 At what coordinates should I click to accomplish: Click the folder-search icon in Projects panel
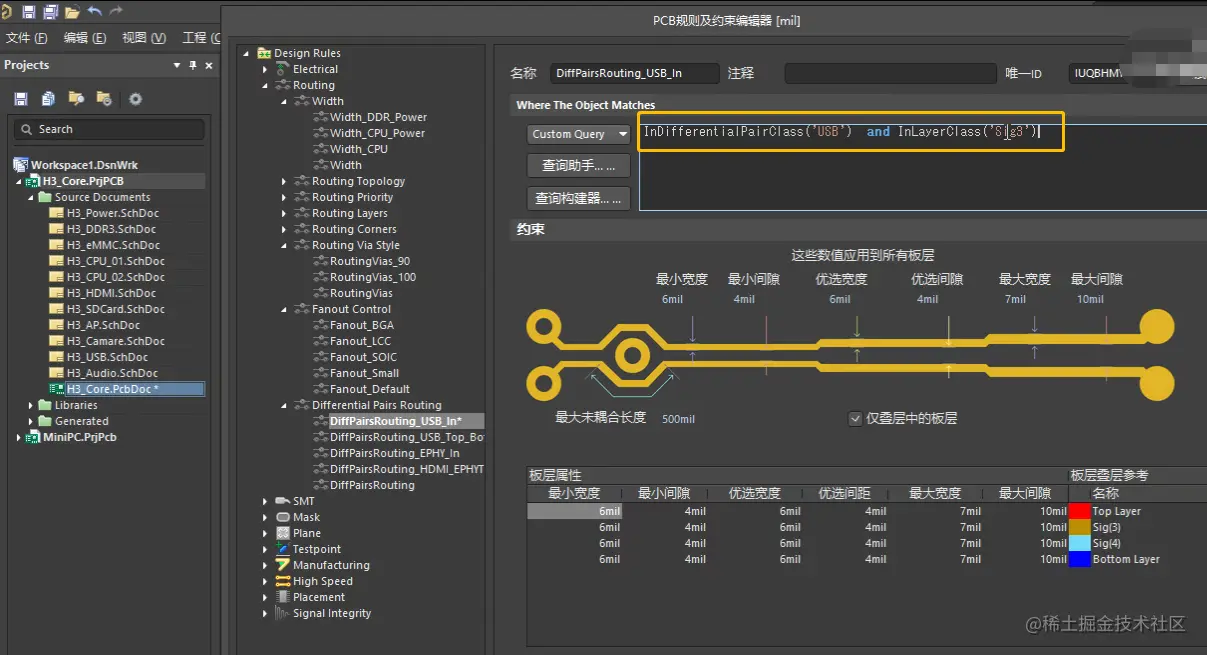tap(76, 99)
